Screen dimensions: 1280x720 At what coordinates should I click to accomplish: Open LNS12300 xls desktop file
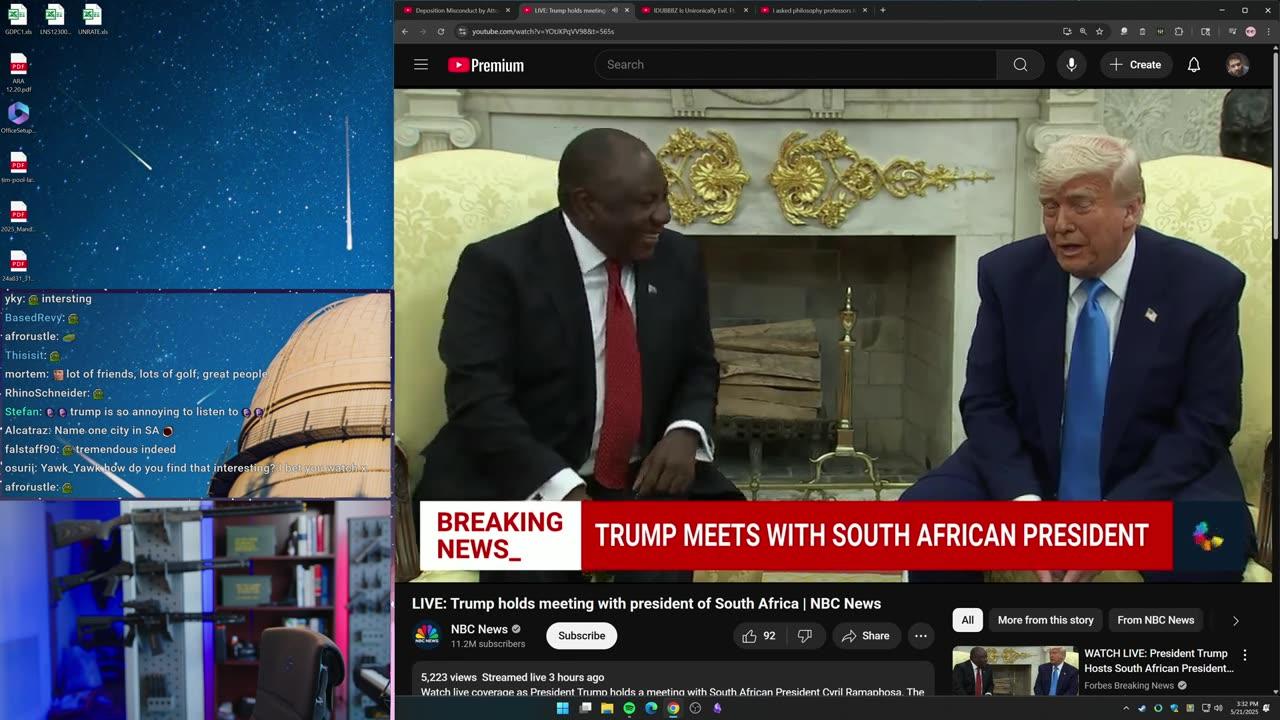pyautogui.click(x=55, y=20)
